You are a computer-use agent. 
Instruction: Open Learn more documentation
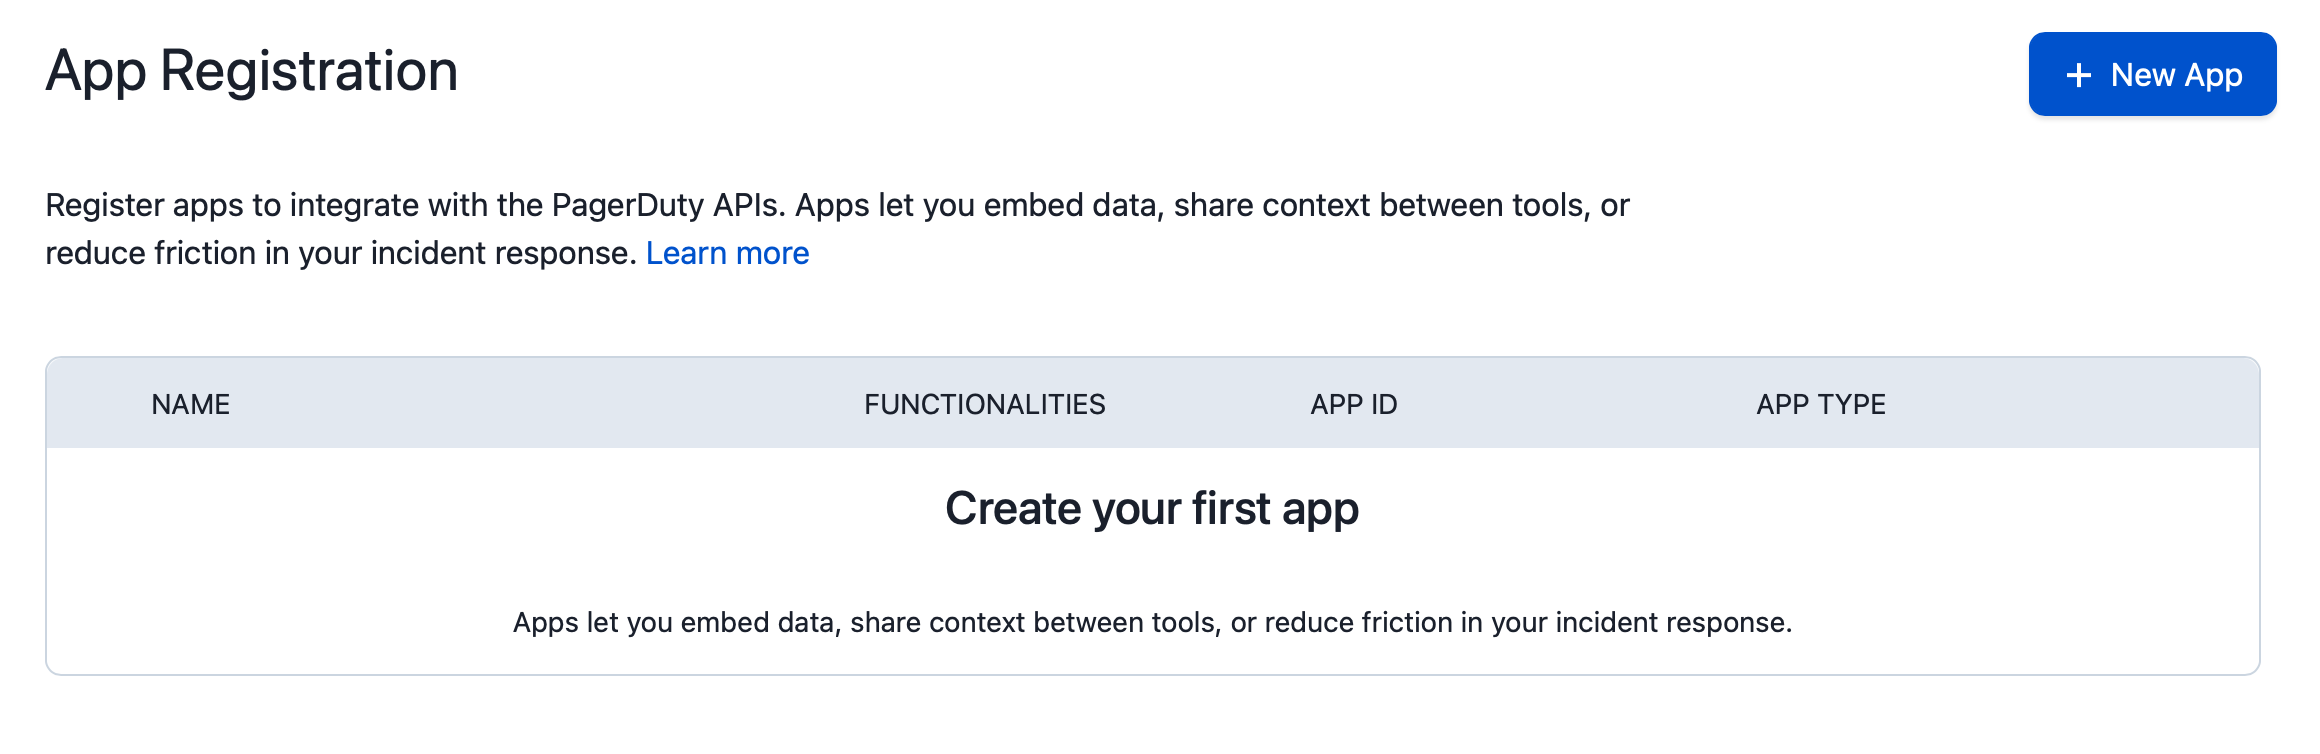[x=728, y=253]
